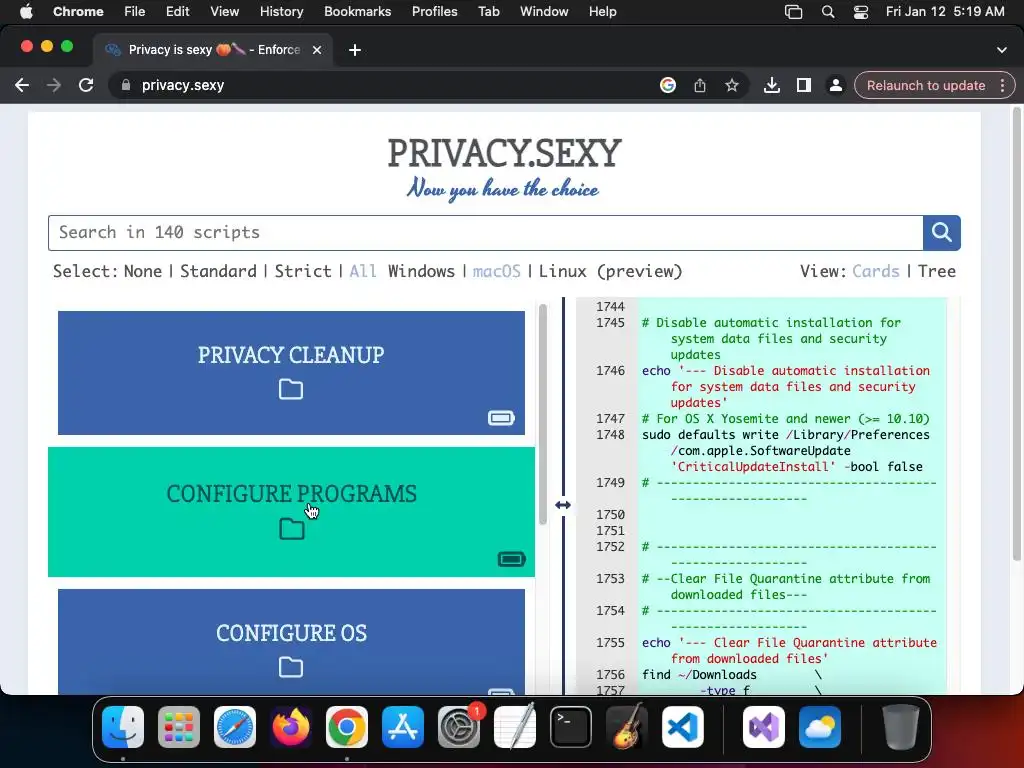Click the cards list scrollbar

[x=543, y=415]
